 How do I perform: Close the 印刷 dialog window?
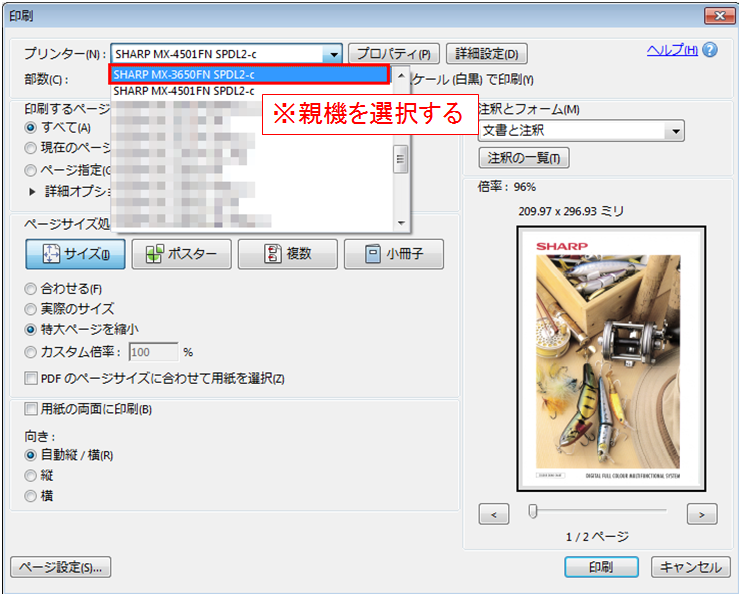[719, 16]
